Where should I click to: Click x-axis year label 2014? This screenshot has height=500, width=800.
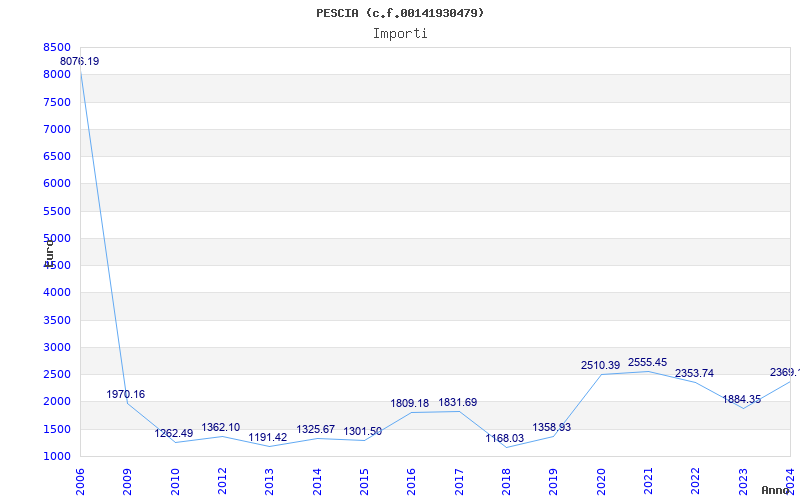pos(317,482)
